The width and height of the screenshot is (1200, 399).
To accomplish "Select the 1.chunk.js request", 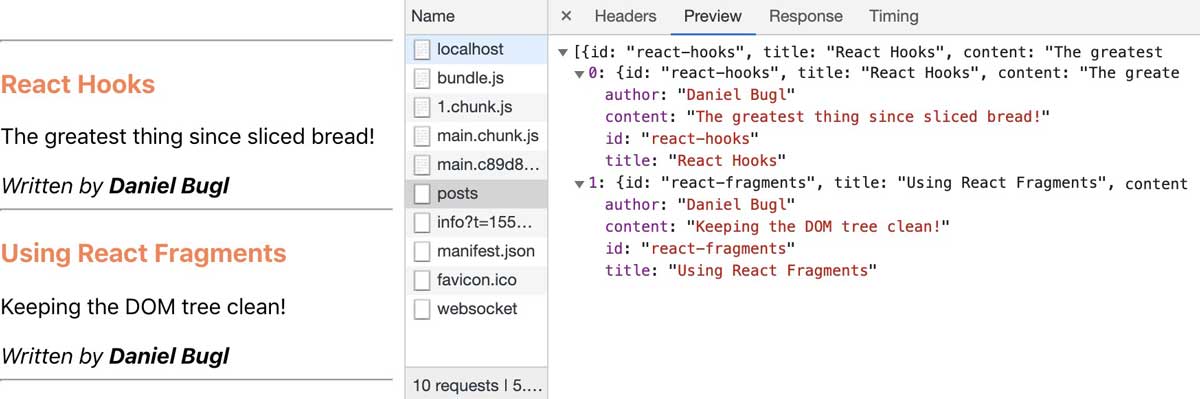I will (477, 107).
